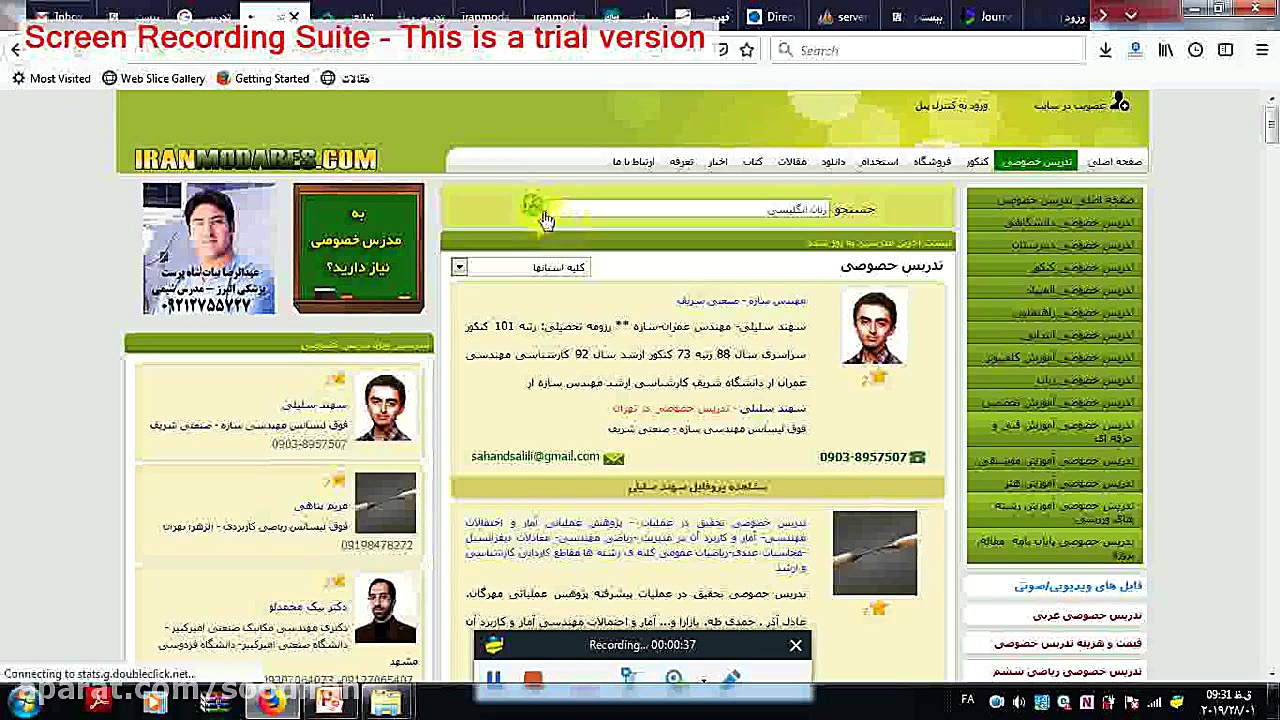Open the اخبار nav item
The width and height of the screenshot is (1280, 720).
point(717,161)
